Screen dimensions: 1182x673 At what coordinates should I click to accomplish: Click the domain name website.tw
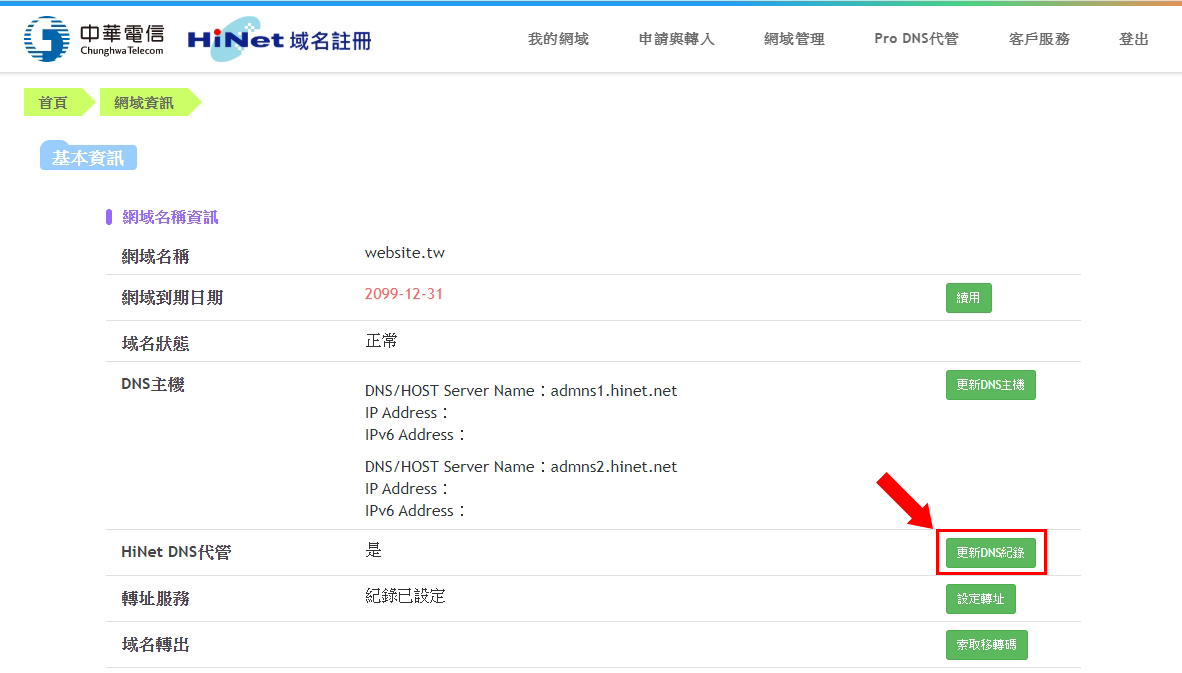point(405,253)
